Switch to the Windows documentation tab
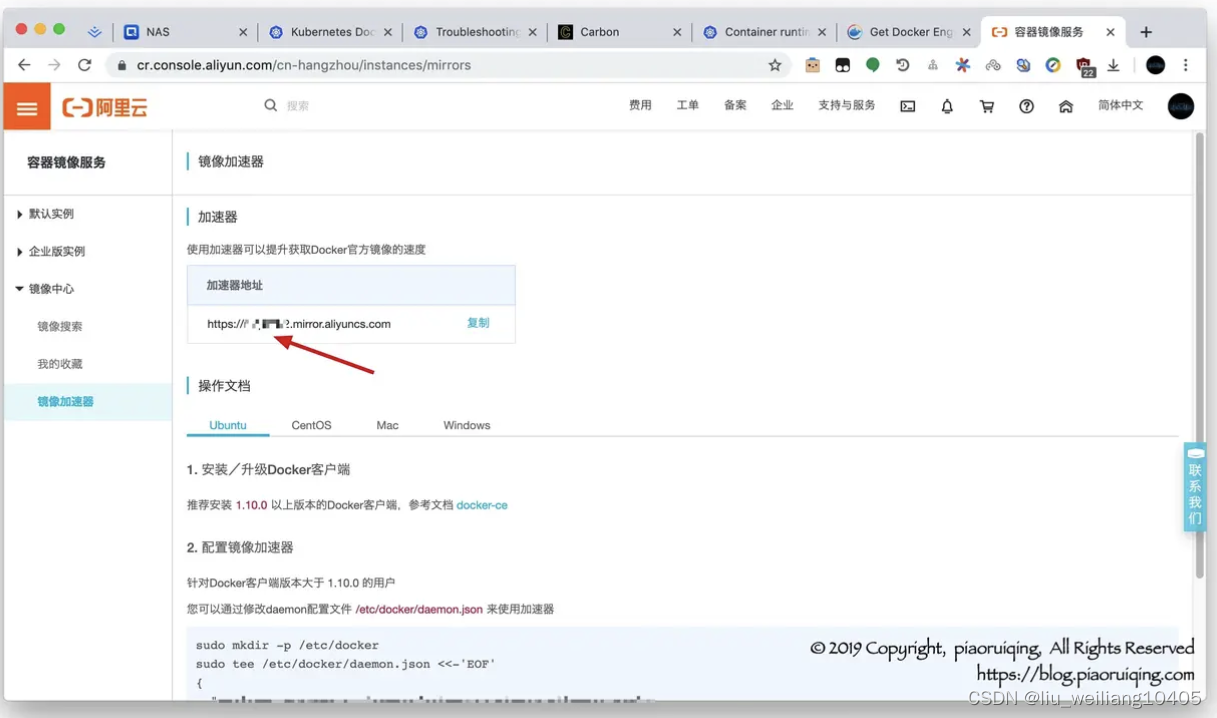The height and width of the screenshot is (718, 1217). (x=467, y=425)
